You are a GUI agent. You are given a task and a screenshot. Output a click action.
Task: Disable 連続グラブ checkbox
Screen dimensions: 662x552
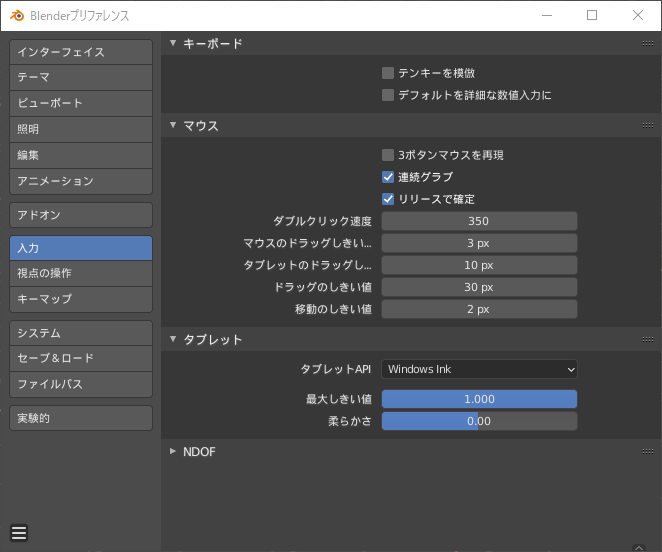tap(388, 177)
